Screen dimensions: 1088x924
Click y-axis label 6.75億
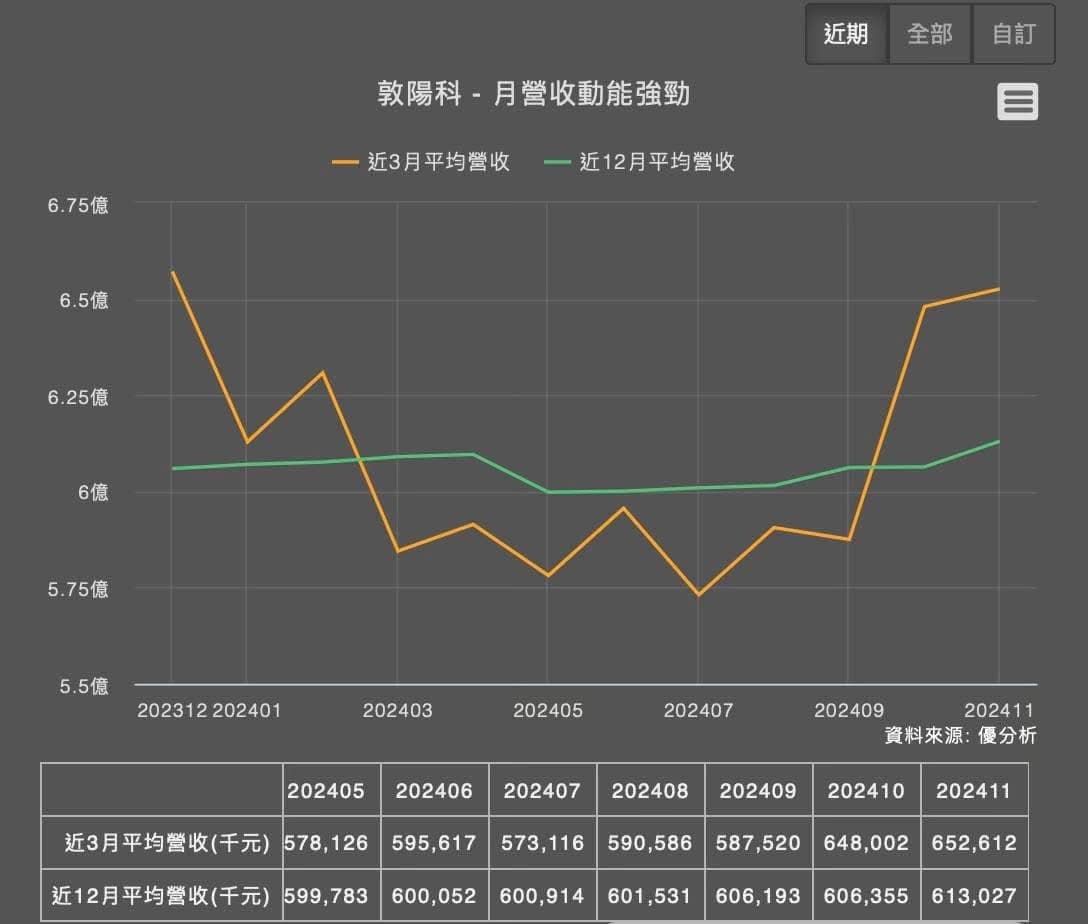coord(78,205)
